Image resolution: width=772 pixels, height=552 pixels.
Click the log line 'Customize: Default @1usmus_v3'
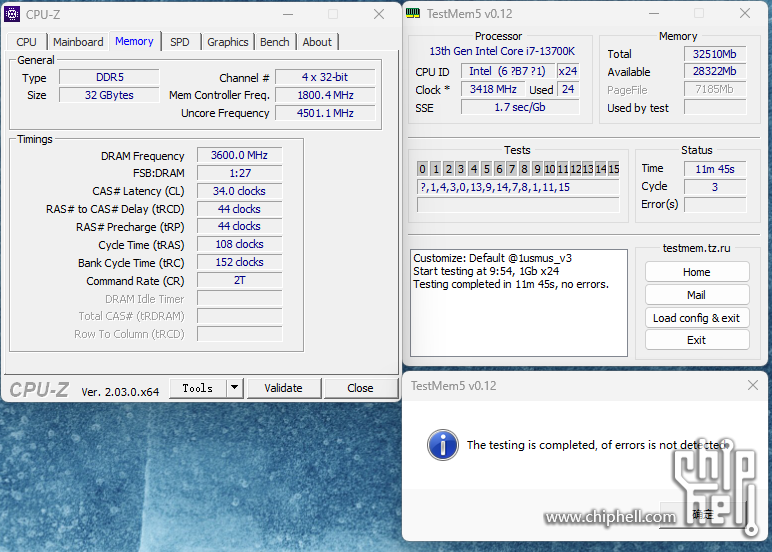click(492, 258)
